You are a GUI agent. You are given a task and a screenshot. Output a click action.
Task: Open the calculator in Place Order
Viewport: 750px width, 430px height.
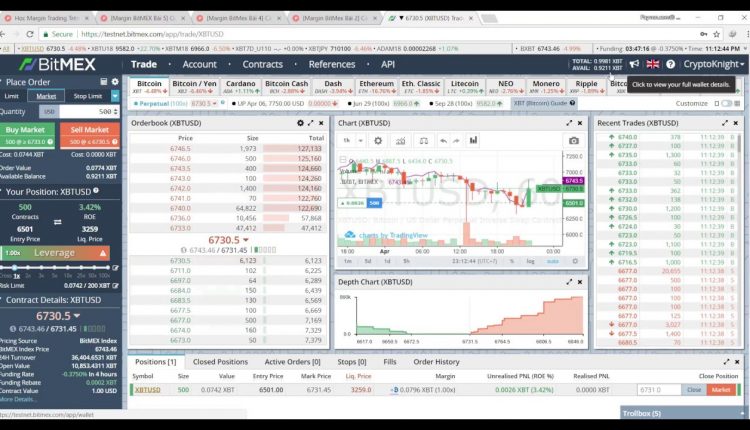tap(103, 82)
